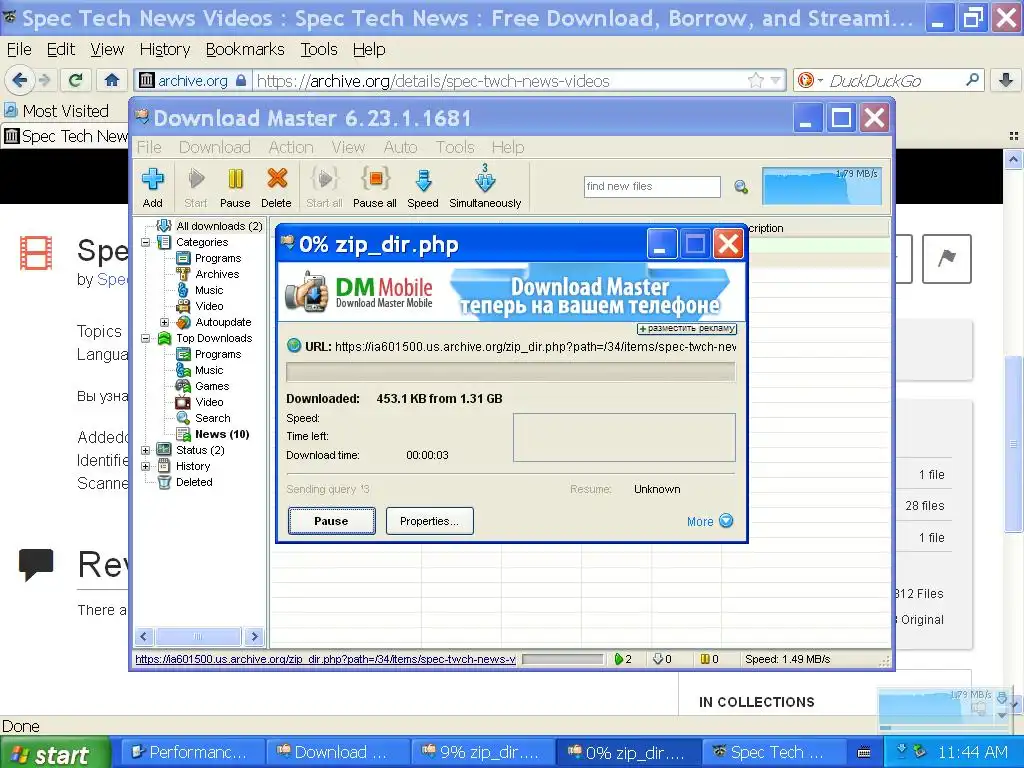Collapse the Categories tree node
Image resolution: width=1024 pixels, height=768 pixels.
pos(146,242)
